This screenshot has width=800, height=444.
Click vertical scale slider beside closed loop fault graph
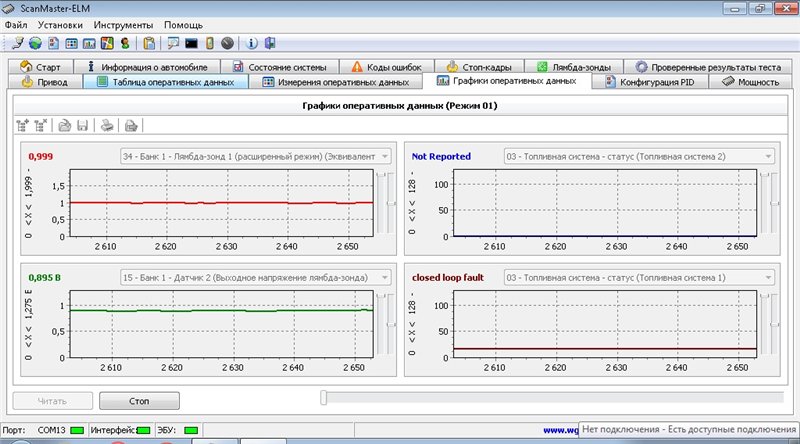pos(774,324)
